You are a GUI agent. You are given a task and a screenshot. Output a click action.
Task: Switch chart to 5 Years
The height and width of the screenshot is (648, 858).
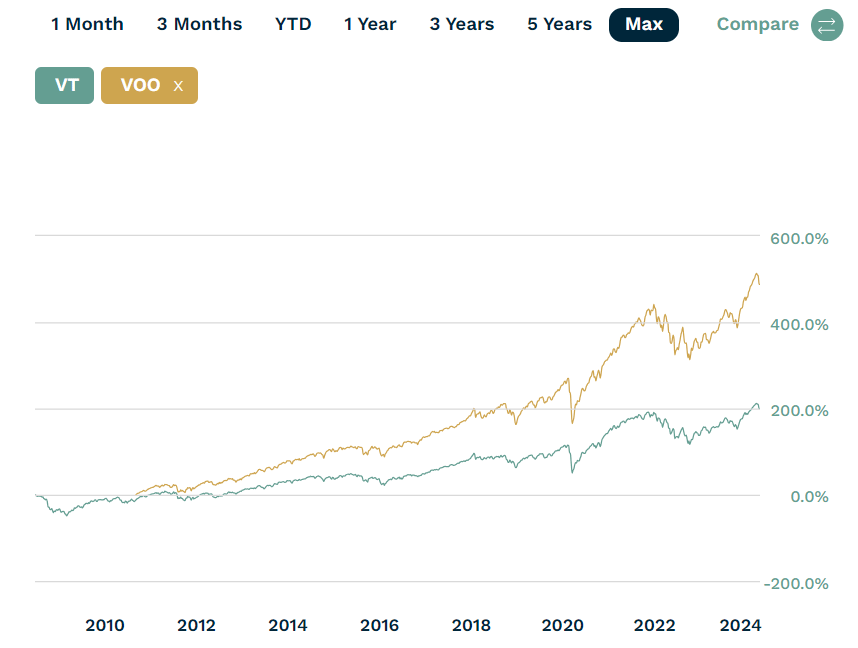click(x=559, y=24)
